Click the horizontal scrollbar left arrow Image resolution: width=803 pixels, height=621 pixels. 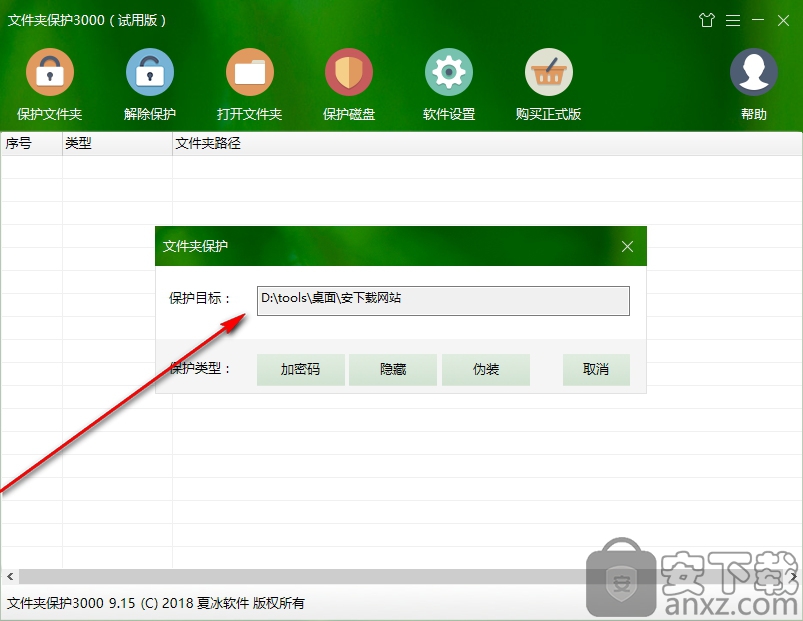click(10, 576)
